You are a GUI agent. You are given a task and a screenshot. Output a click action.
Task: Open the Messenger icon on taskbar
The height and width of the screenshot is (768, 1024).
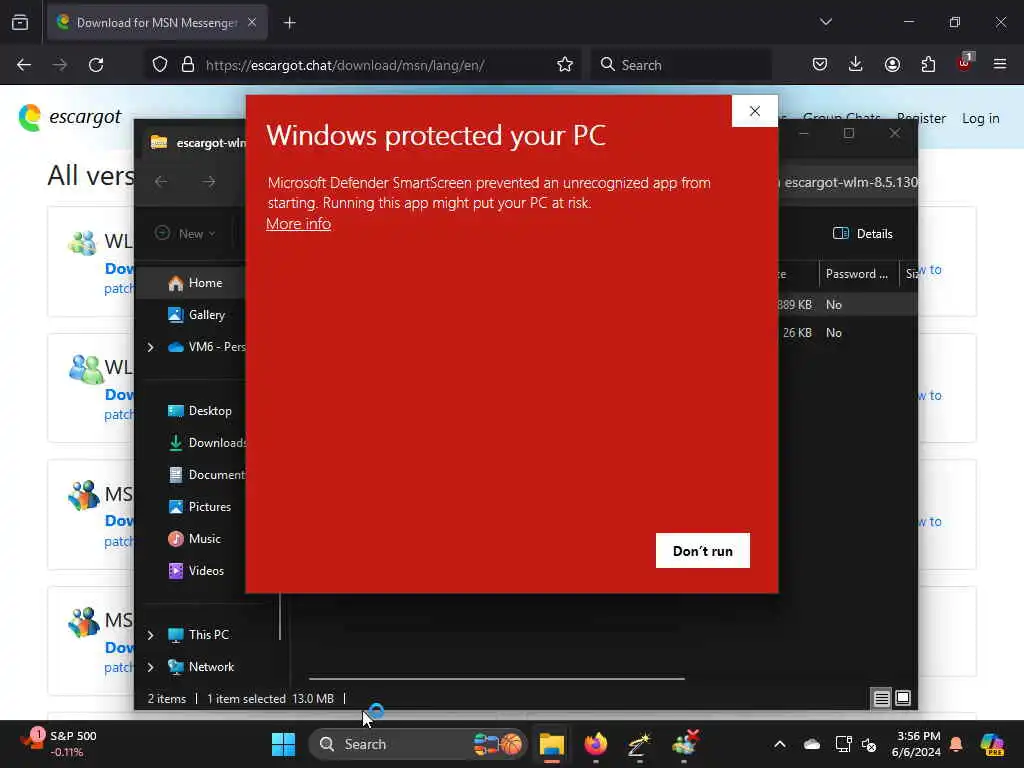pyautogui.click(x=685, y=744)
